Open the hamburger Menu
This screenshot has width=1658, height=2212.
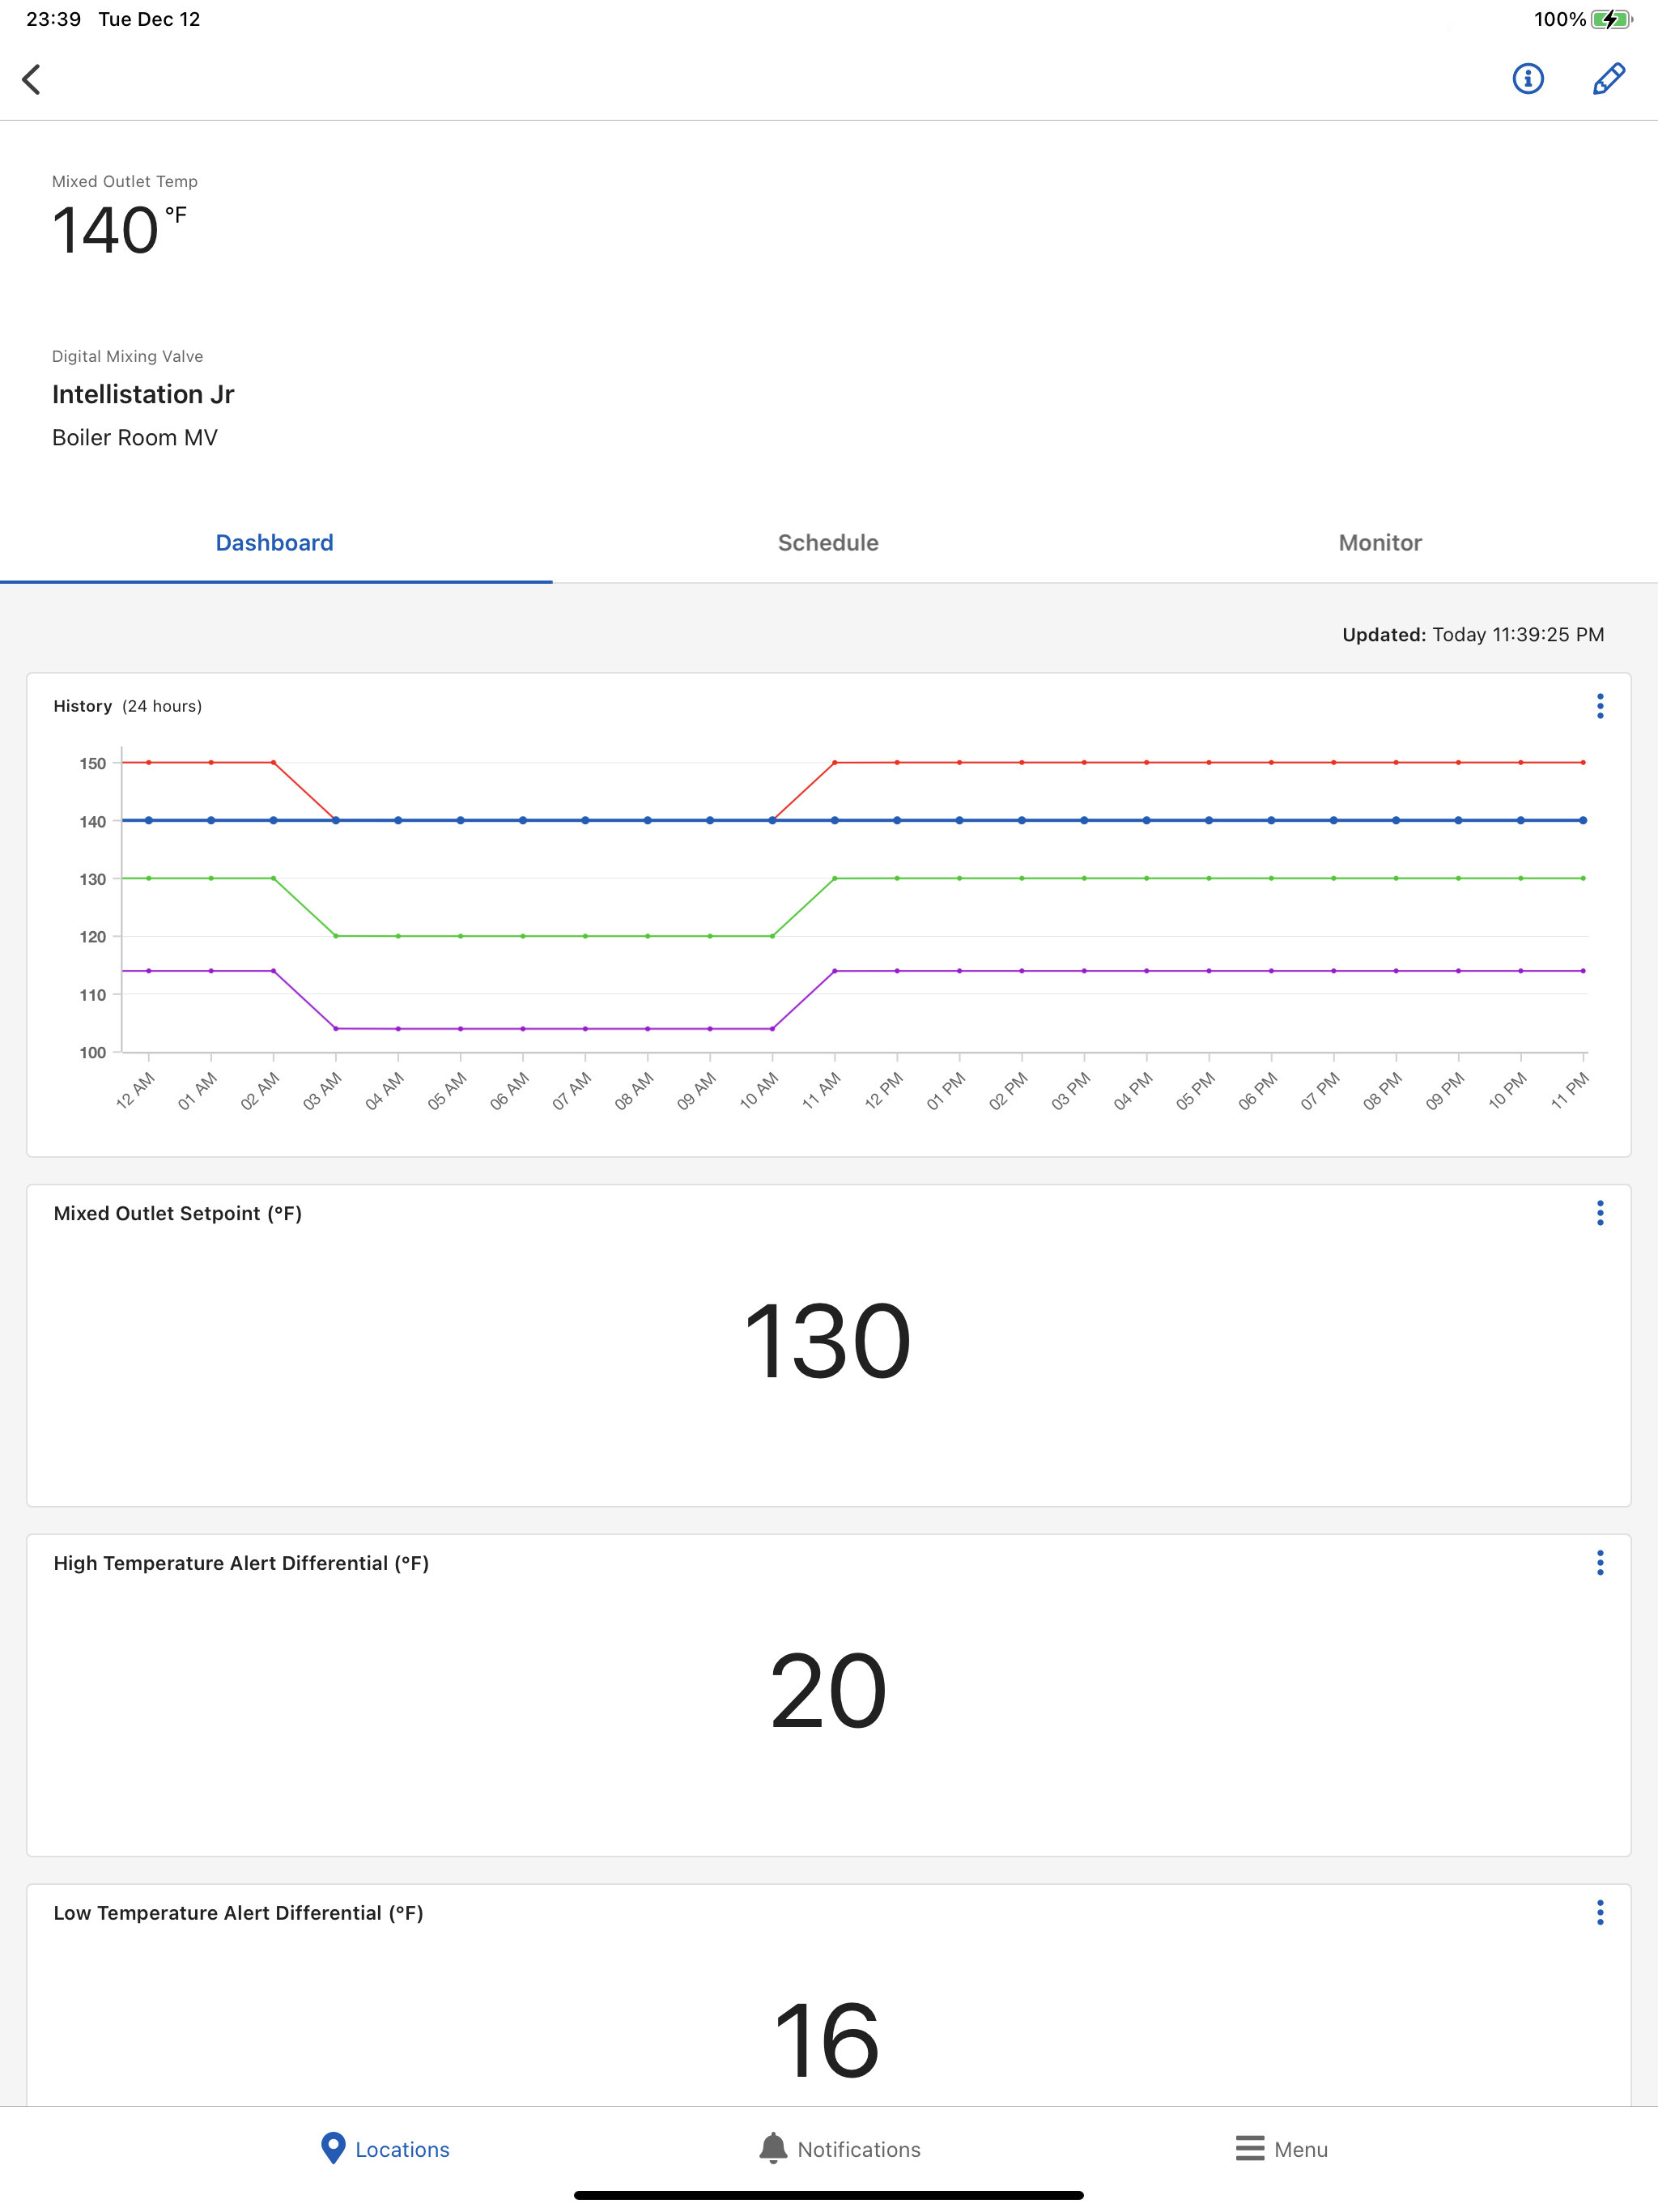pos(1281,2149)
